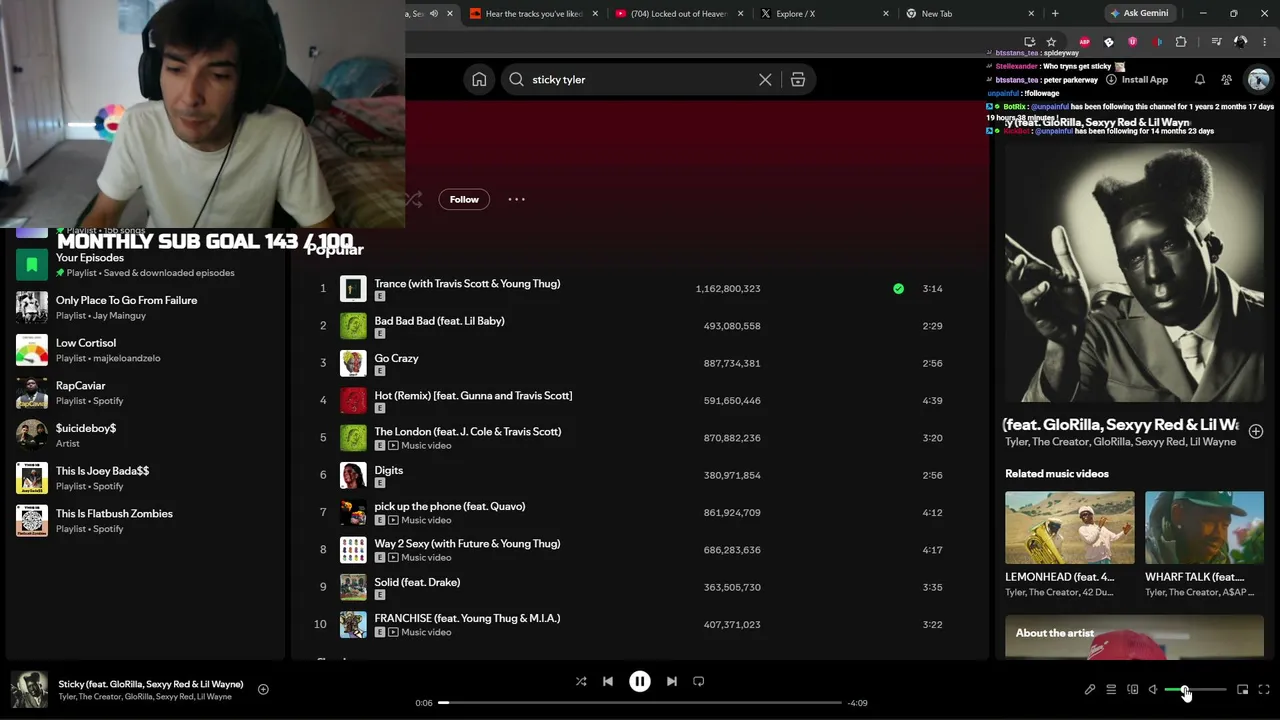Select Hot (Remix) track row

640,400
